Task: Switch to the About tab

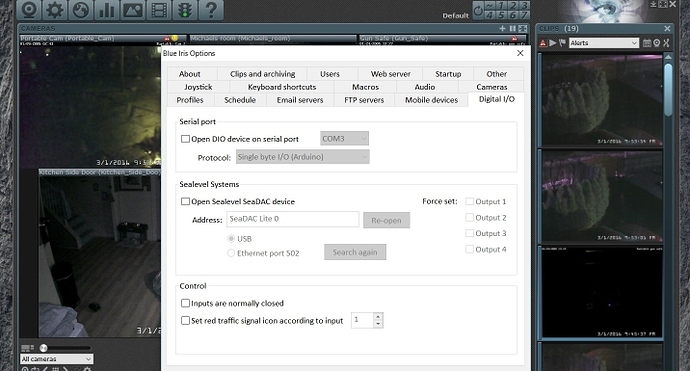Action: 190,74
